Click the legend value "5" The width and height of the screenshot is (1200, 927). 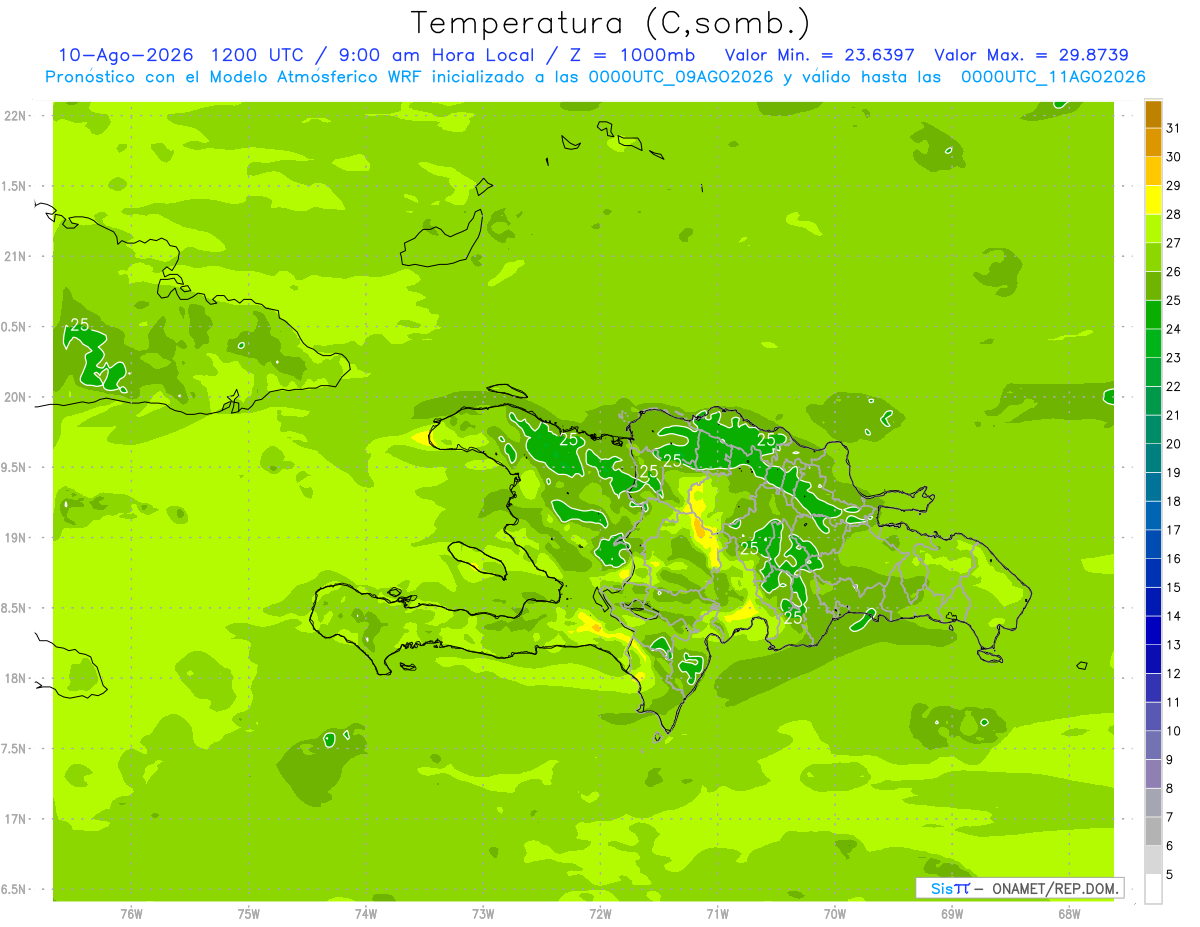click(1170, 875)
